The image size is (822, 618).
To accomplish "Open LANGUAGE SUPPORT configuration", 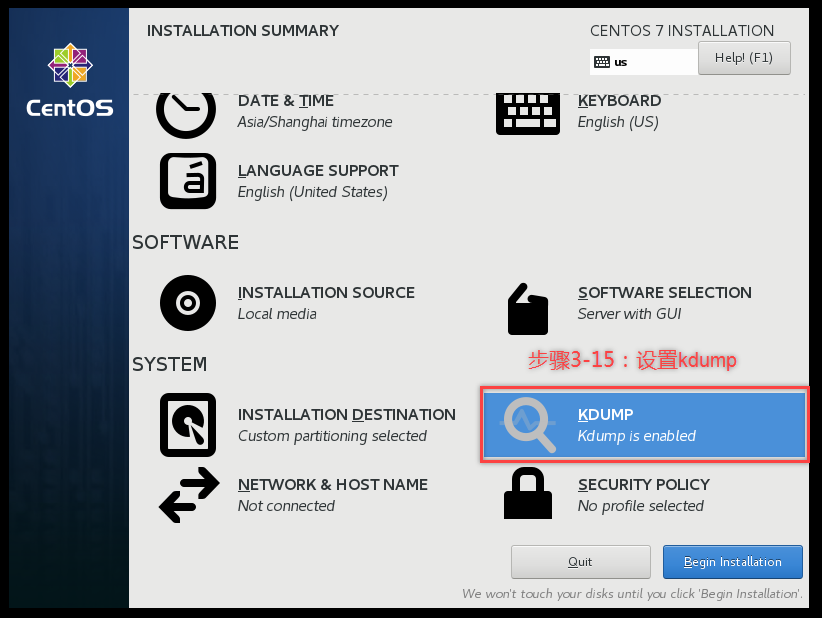I will pos(318,171).
